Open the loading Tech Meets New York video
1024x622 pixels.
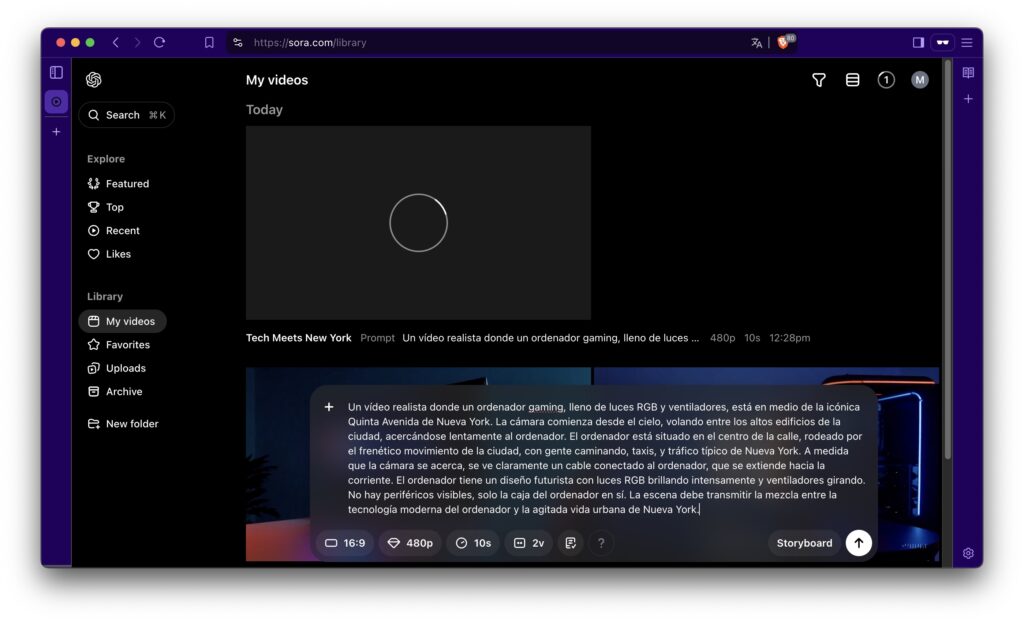[x=419, y=223]
